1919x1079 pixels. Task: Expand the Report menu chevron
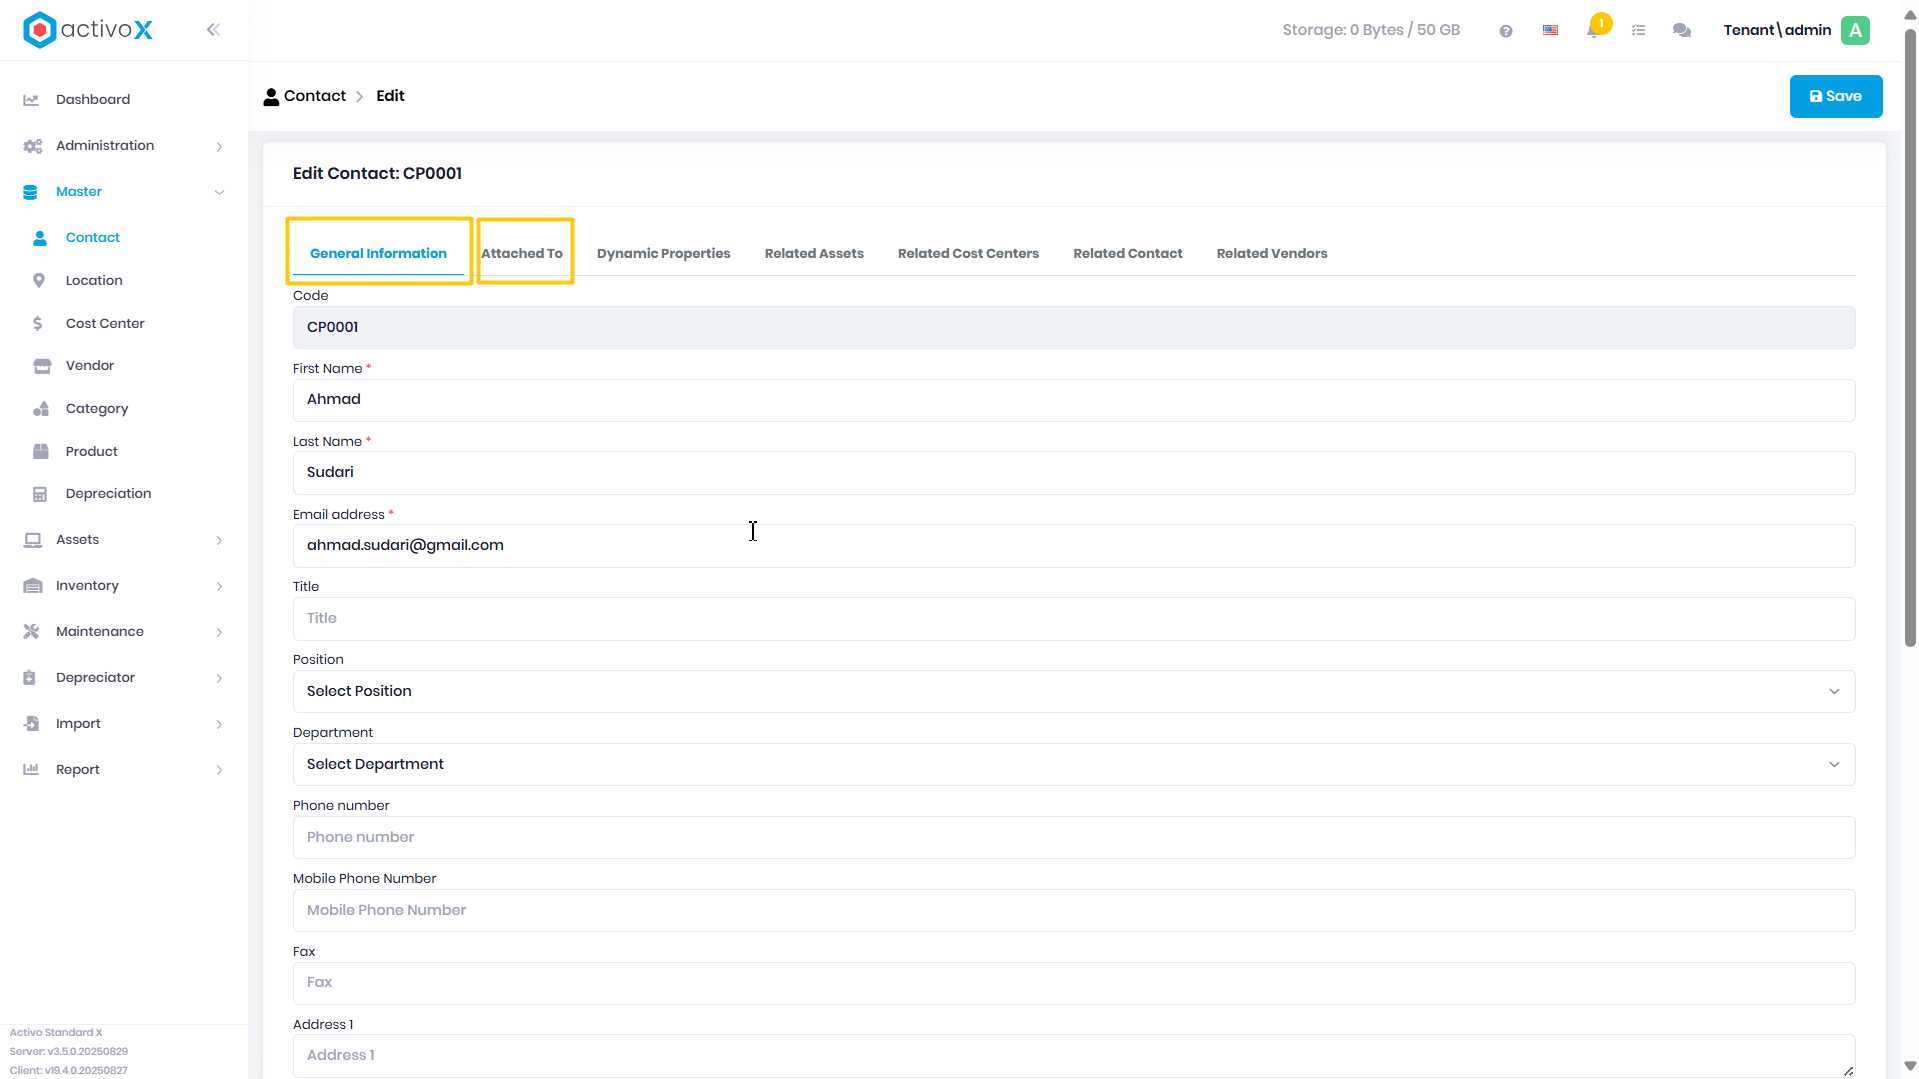tap(219, 771)
